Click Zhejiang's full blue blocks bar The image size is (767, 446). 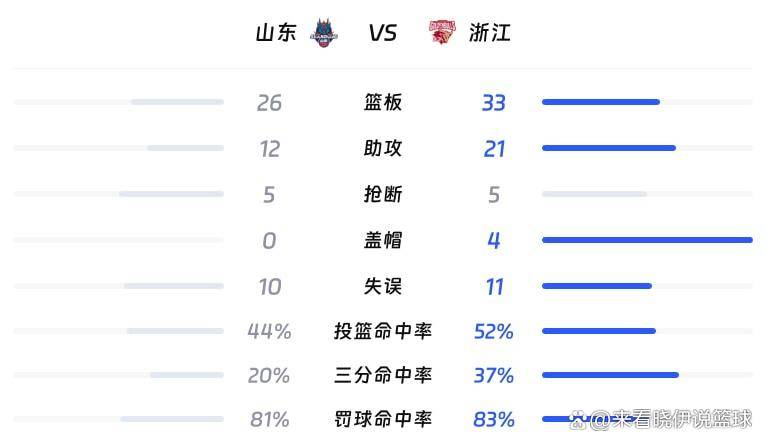[646, 240]
